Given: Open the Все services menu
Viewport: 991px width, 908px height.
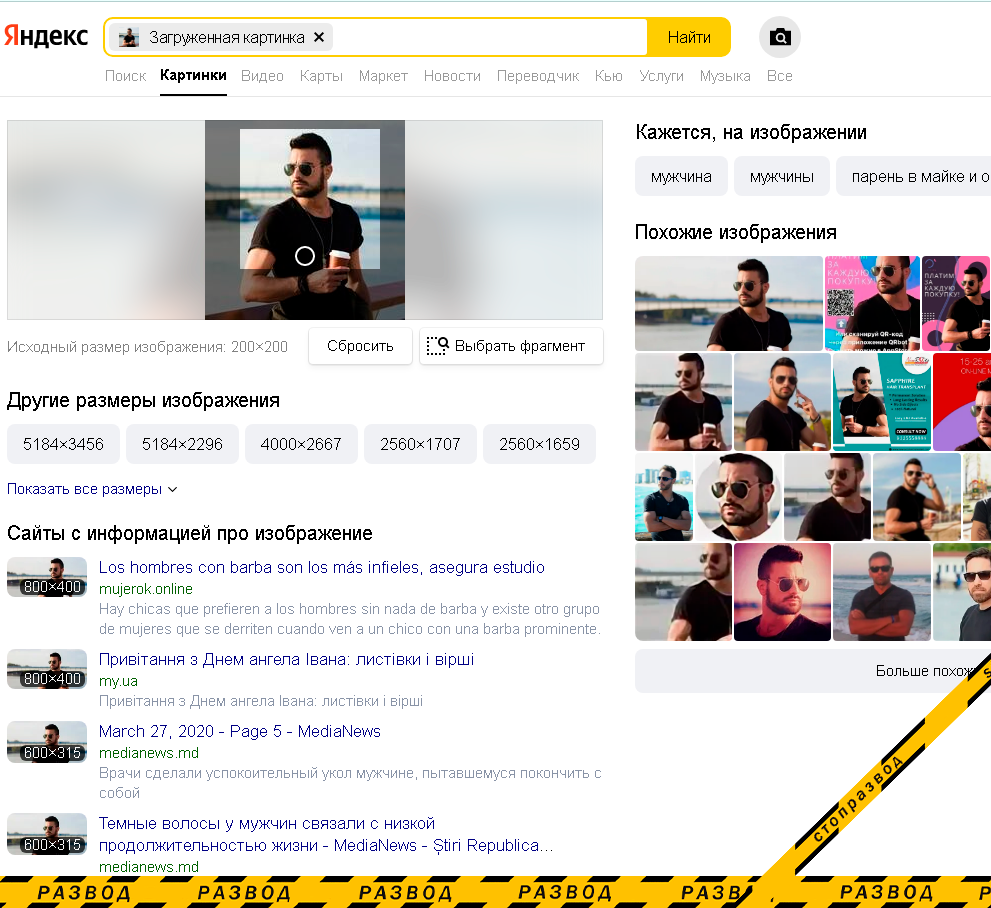Looking at the screenshot, I should tap(779, 76).
